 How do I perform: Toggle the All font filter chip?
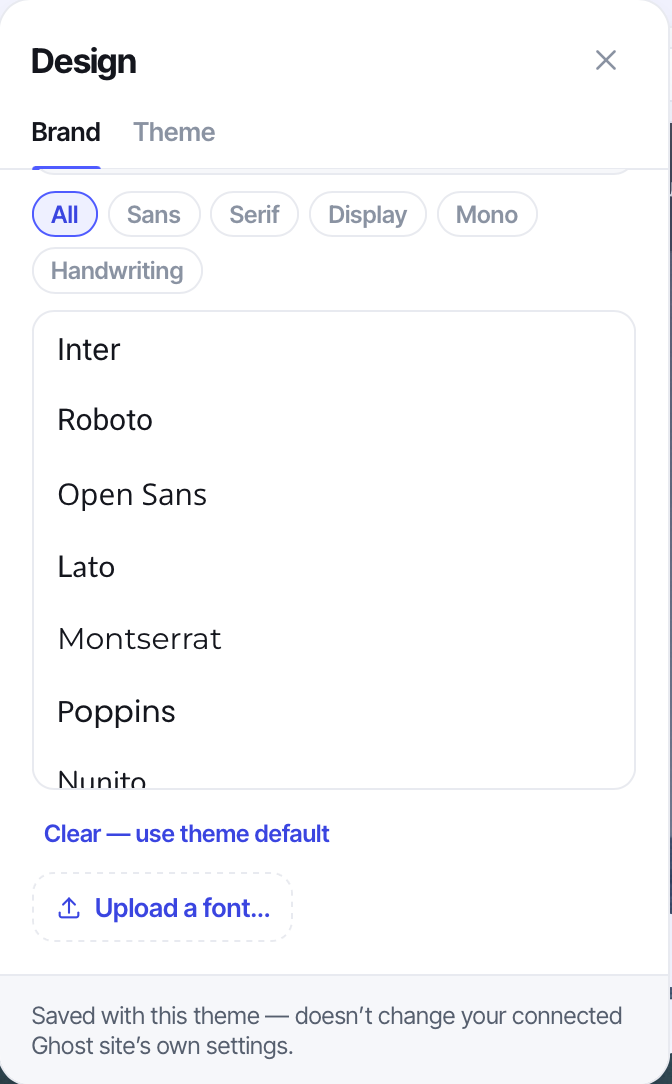65,214
